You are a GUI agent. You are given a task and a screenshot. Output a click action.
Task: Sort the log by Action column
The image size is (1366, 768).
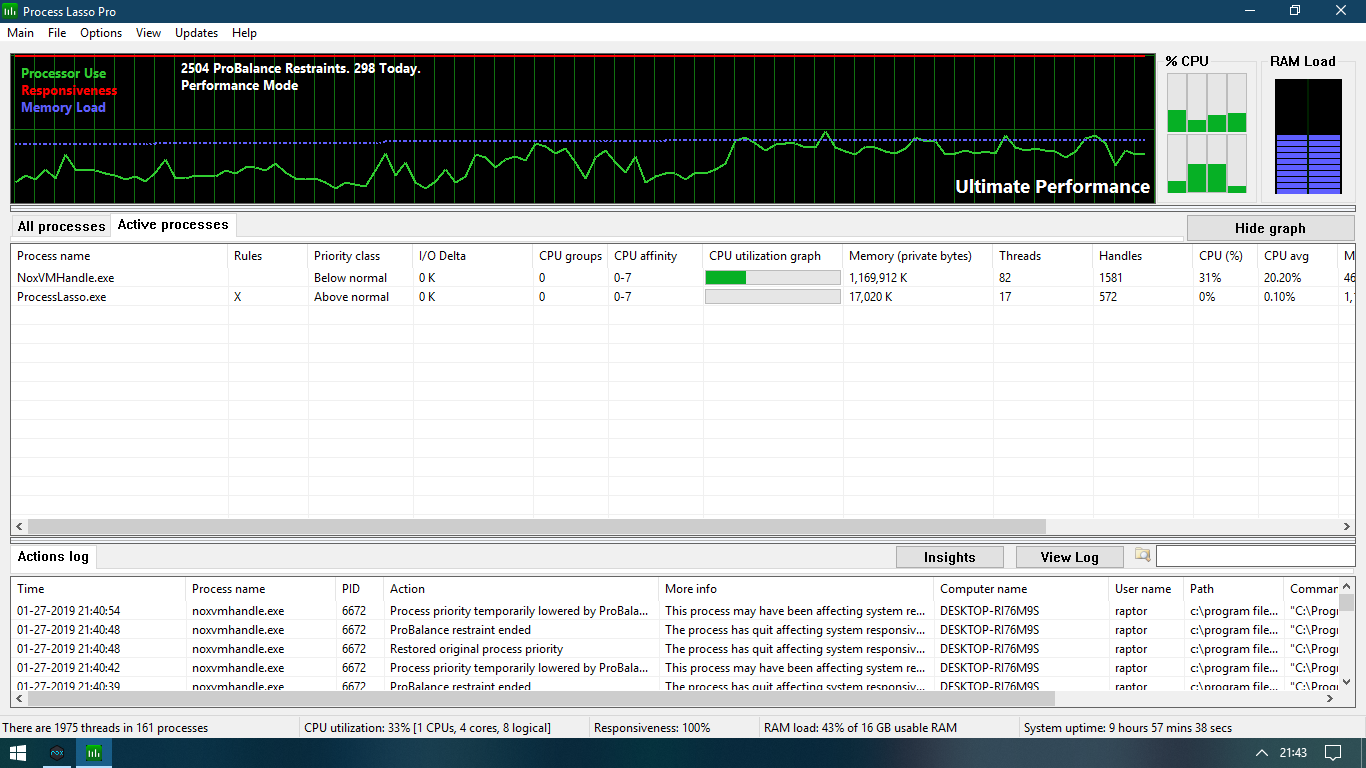521,589
